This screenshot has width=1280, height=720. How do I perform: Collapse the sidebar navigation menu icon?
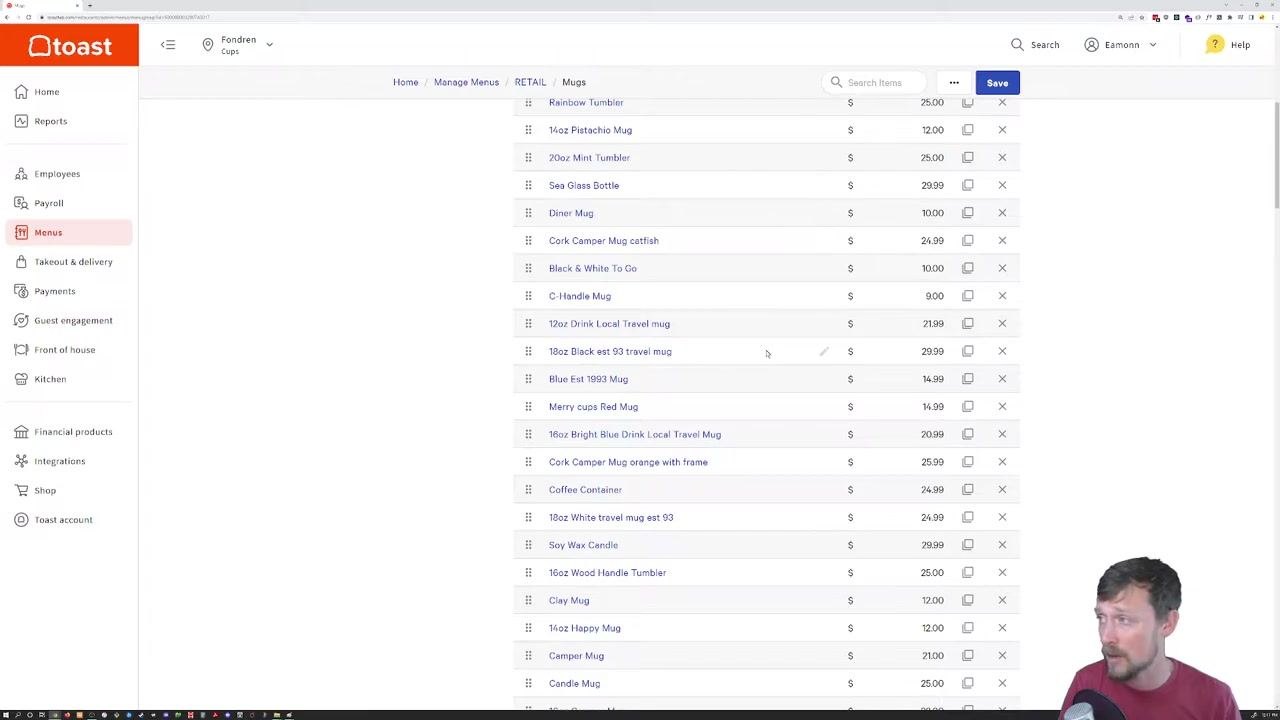[x=168, y=45]
